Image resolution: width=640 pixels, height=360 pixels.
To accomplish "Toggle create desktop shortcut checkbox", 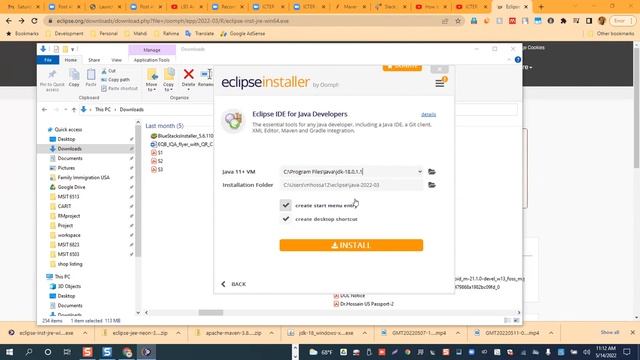I will [286, 219].
